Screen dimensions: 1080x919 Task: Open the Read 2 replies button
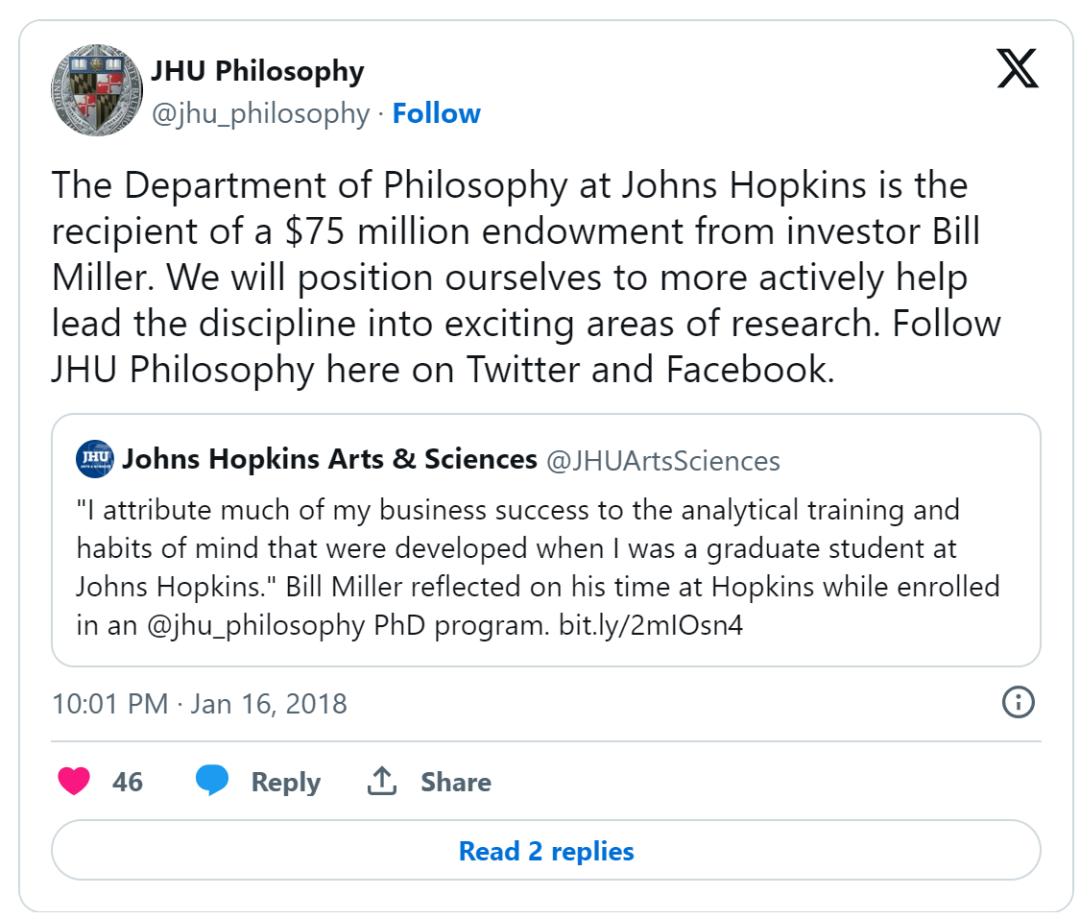pyautogui.click(x=546, y=851)
